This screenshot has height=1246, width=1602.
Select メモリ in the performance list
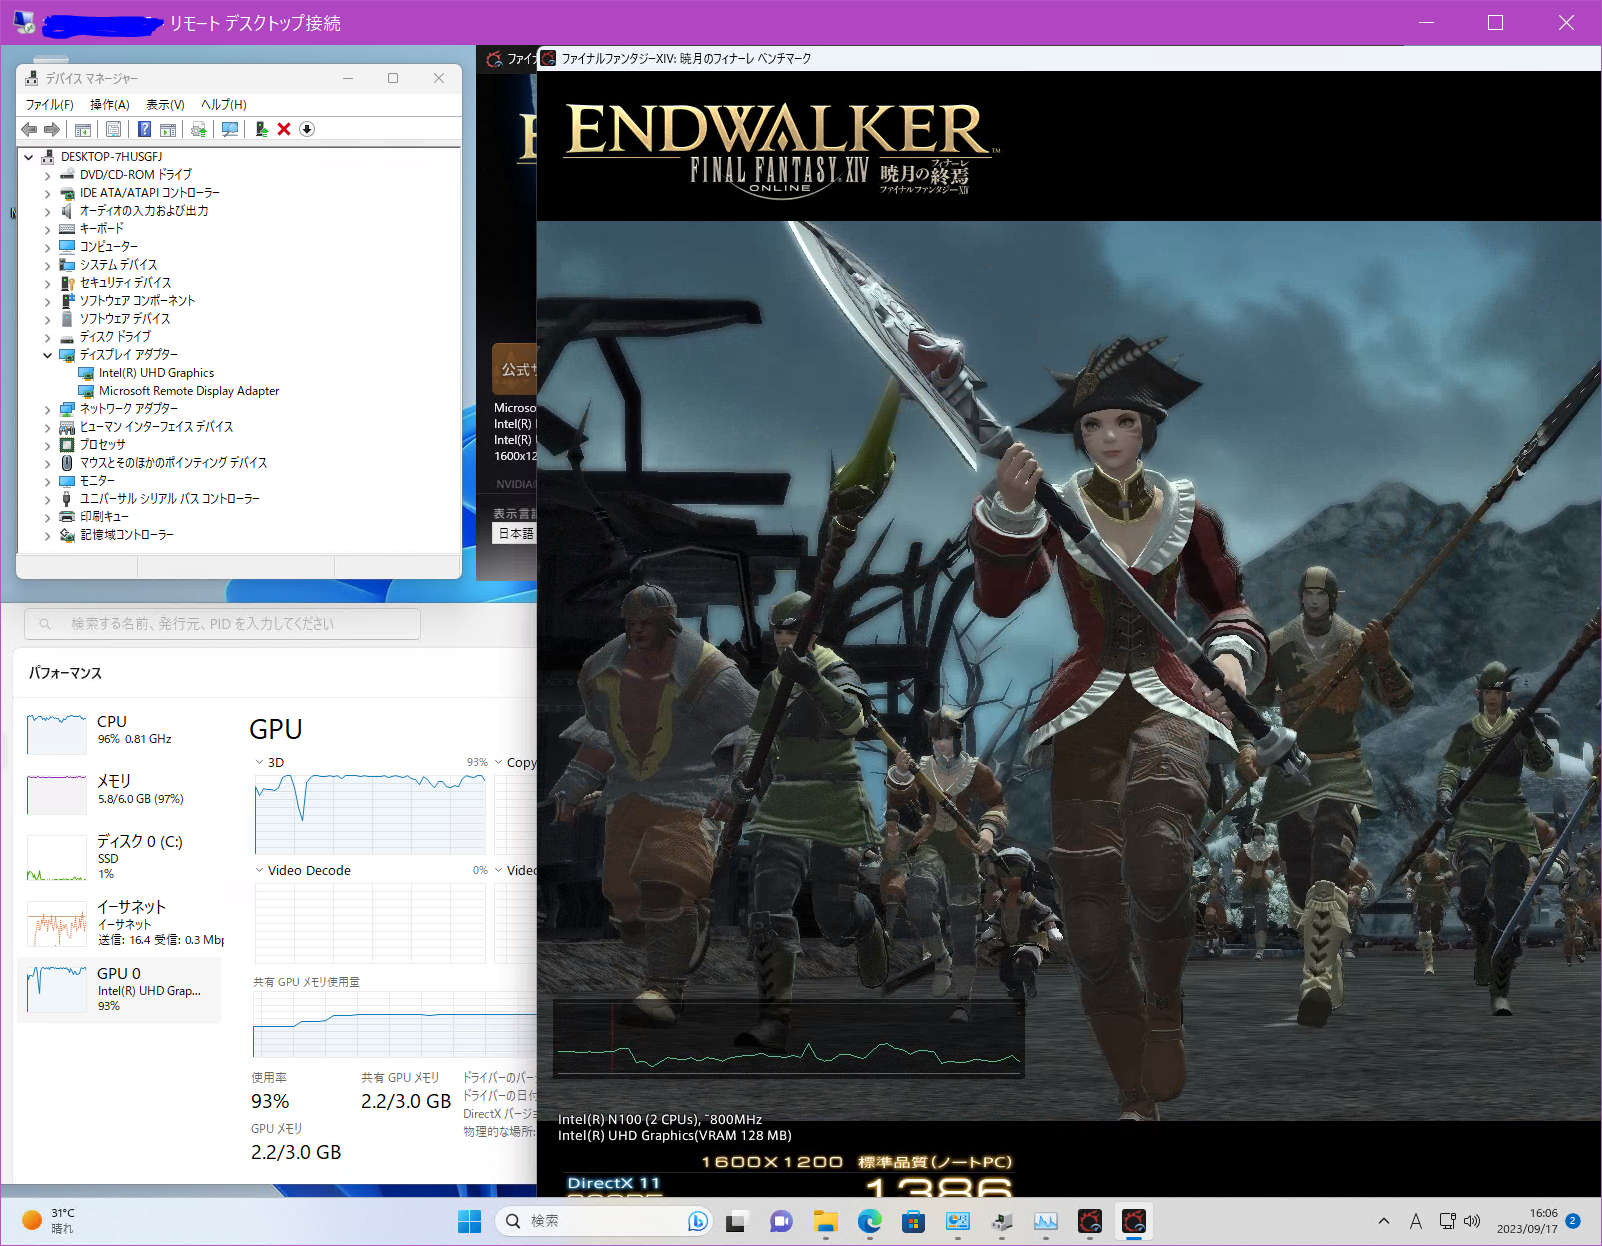click(x=113, y=789)
